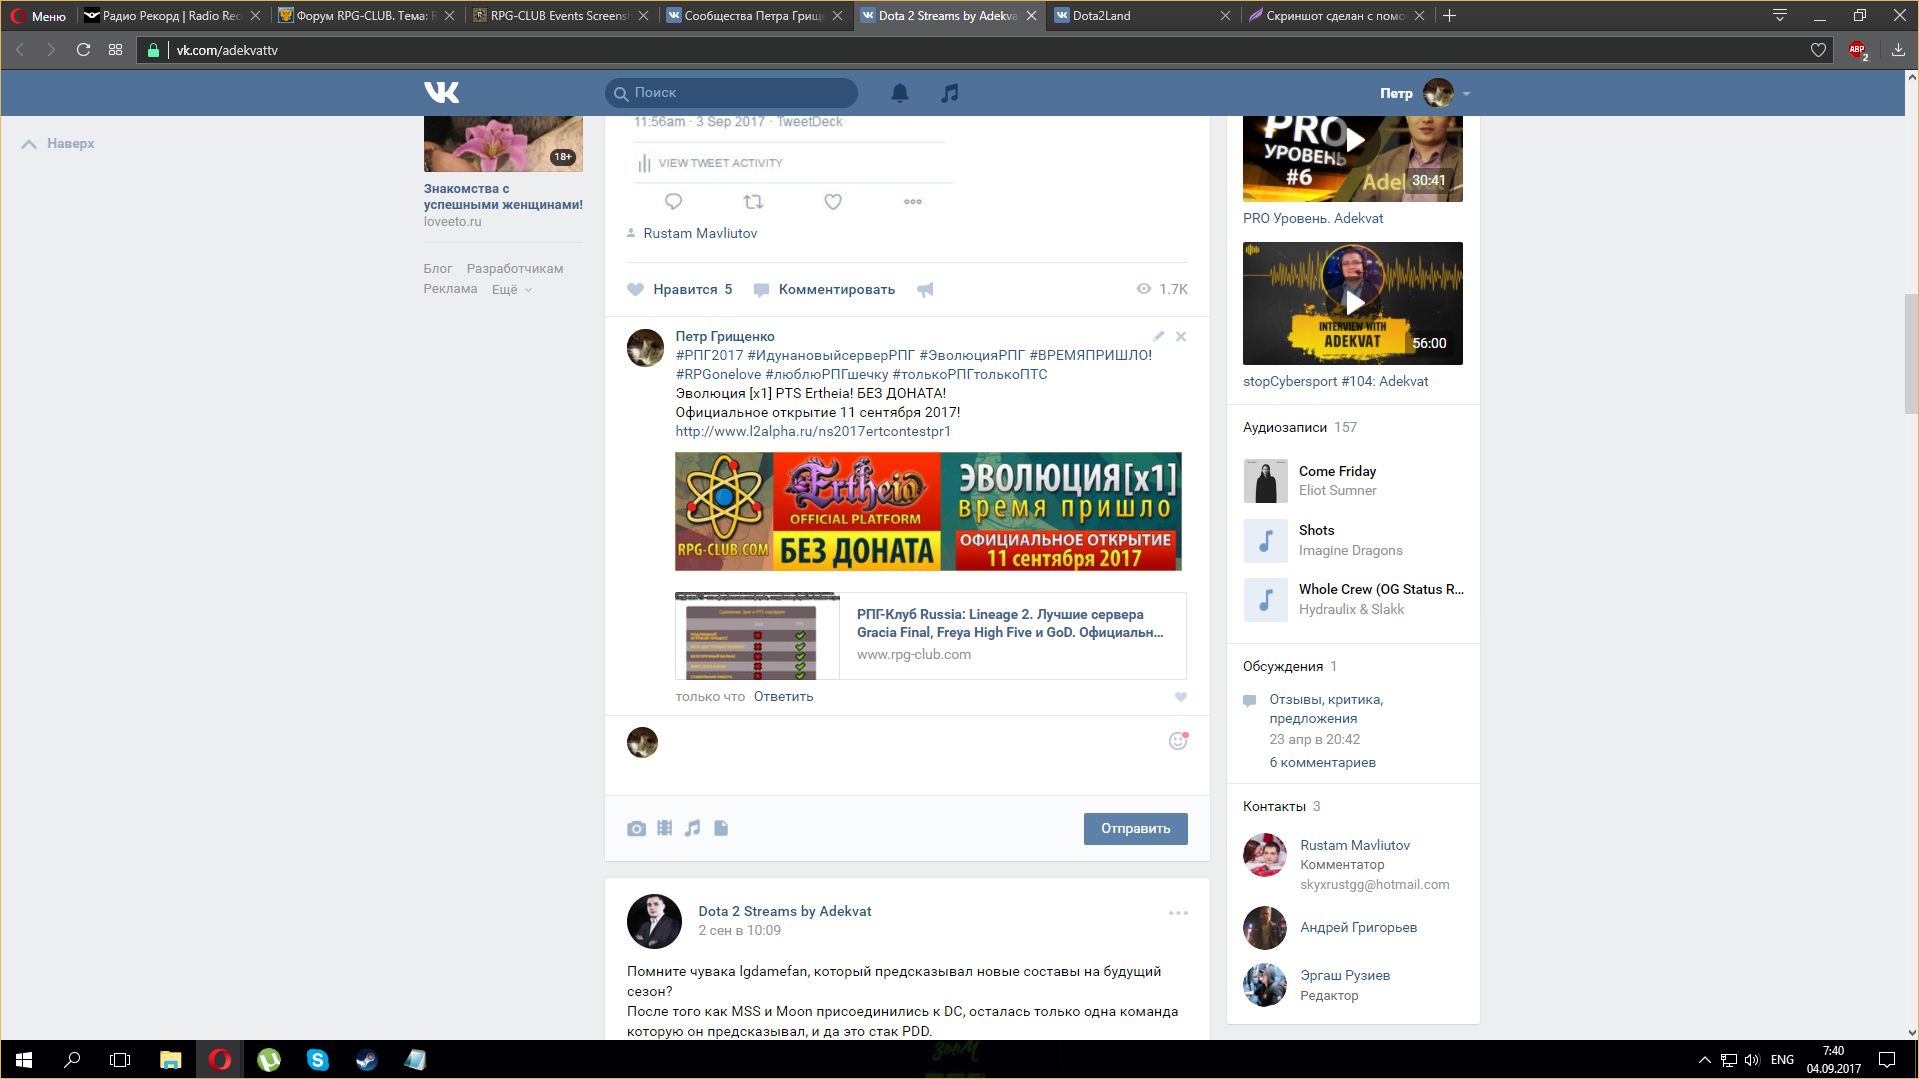Open a new browser tab
This screenshot has height=1079, width=1919.
[x=1450, y=15]
